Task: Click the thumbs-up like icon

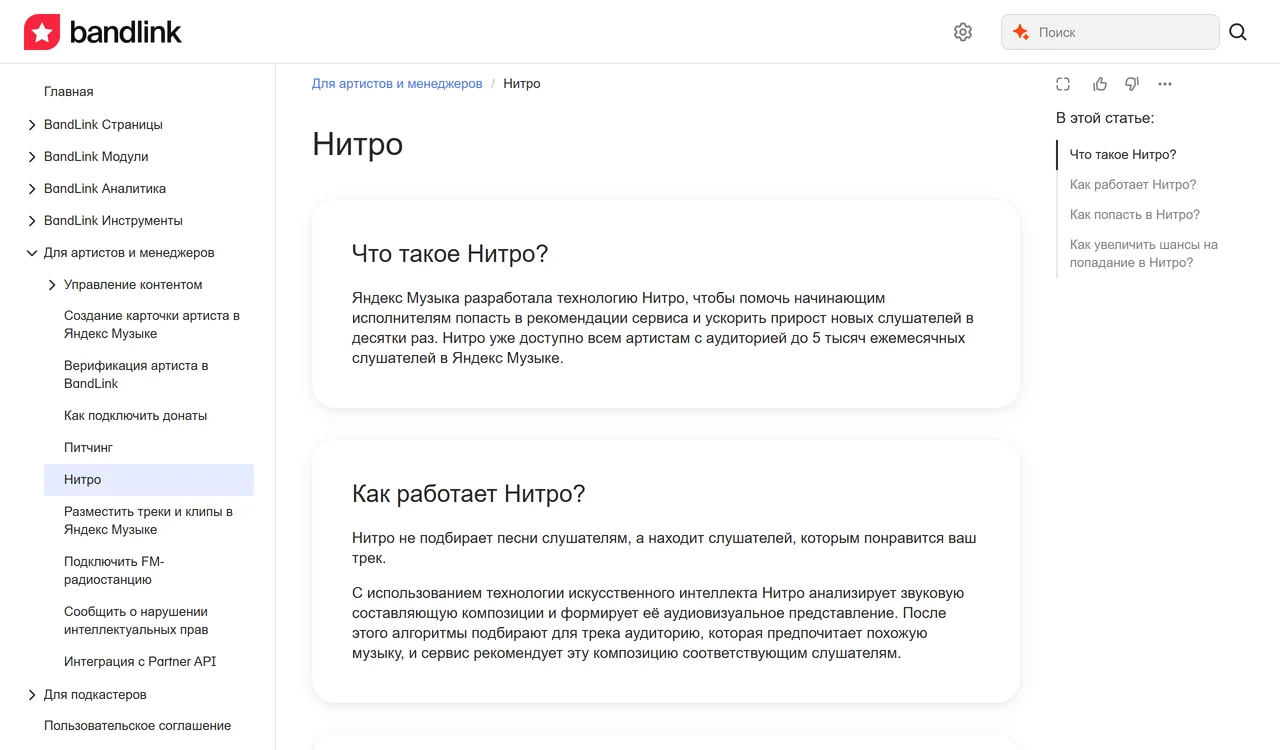Action: coord(1100,84)
